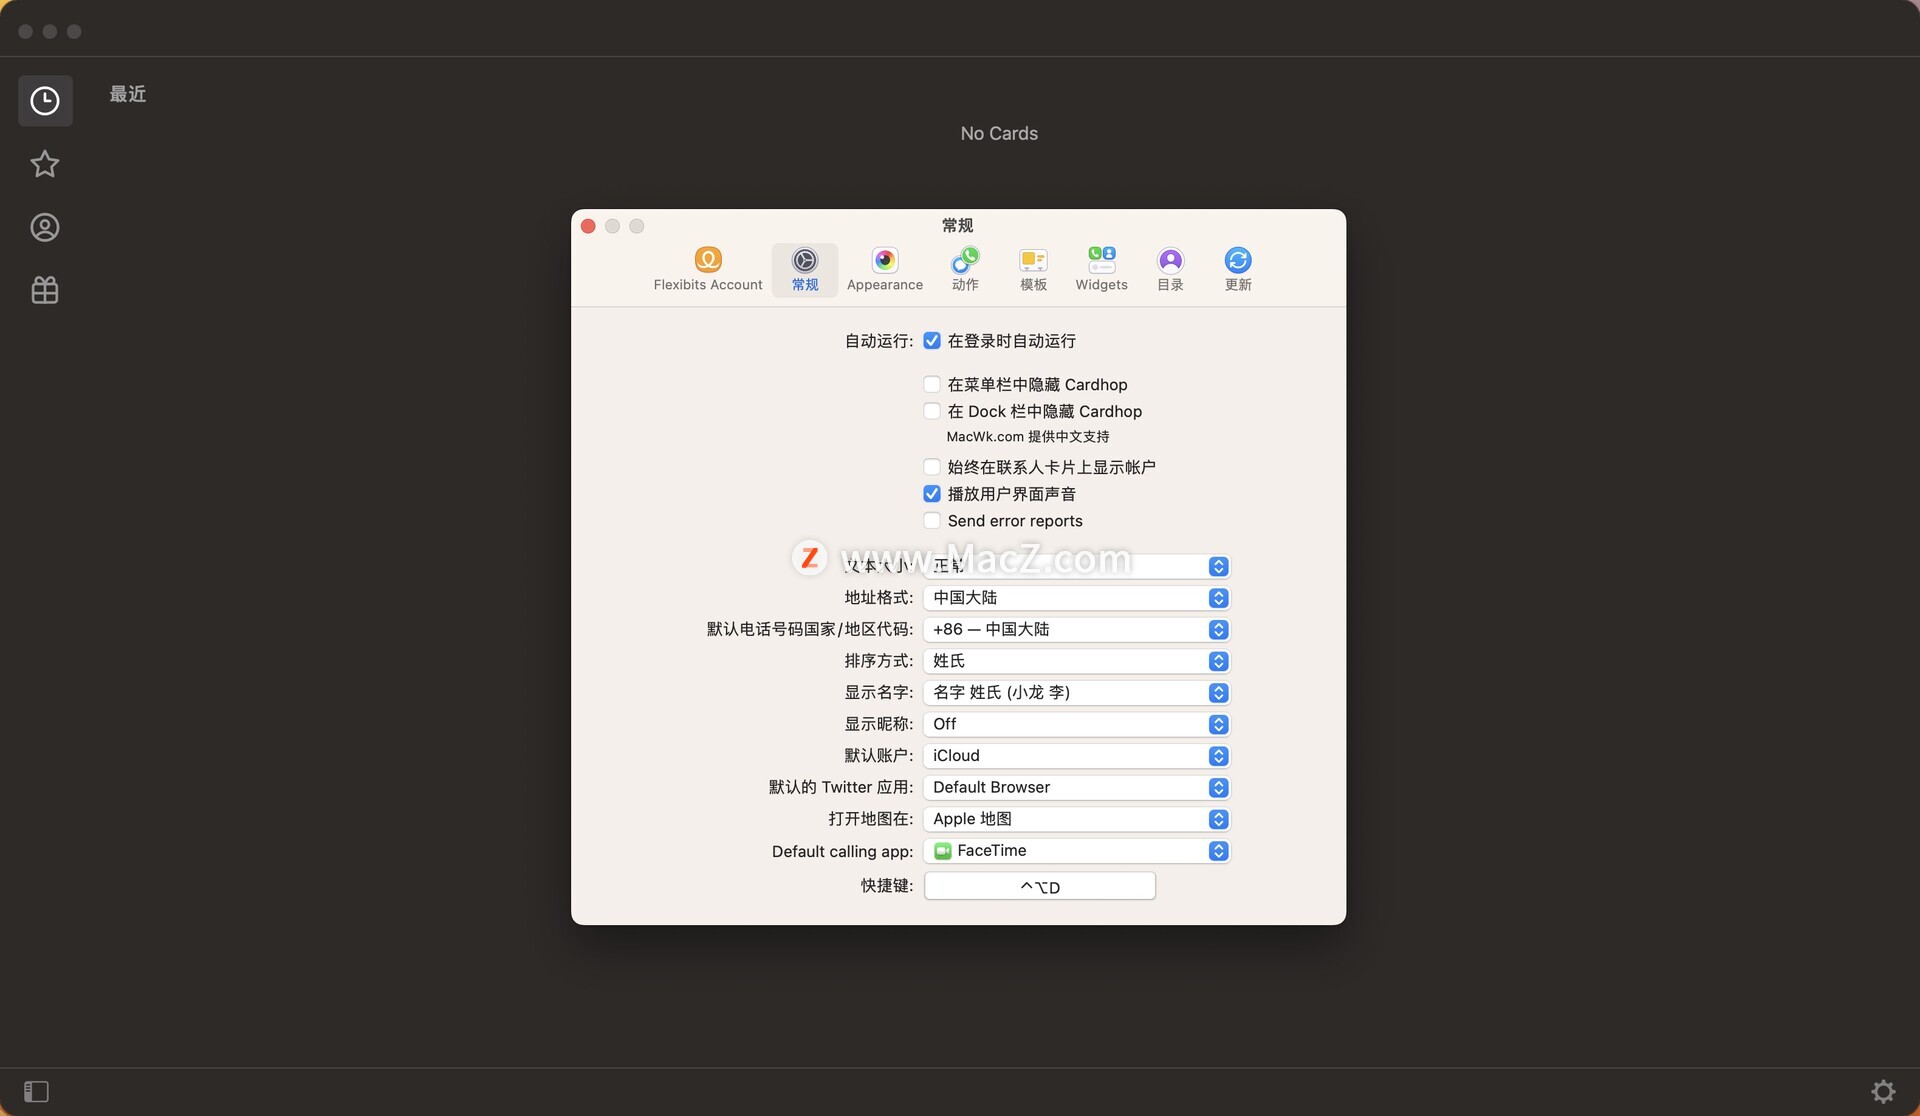This screenshot has height=1116, width=1920.
Task: Open the 文本大小 text size dropdown
Action: [x=1076, y=566]
